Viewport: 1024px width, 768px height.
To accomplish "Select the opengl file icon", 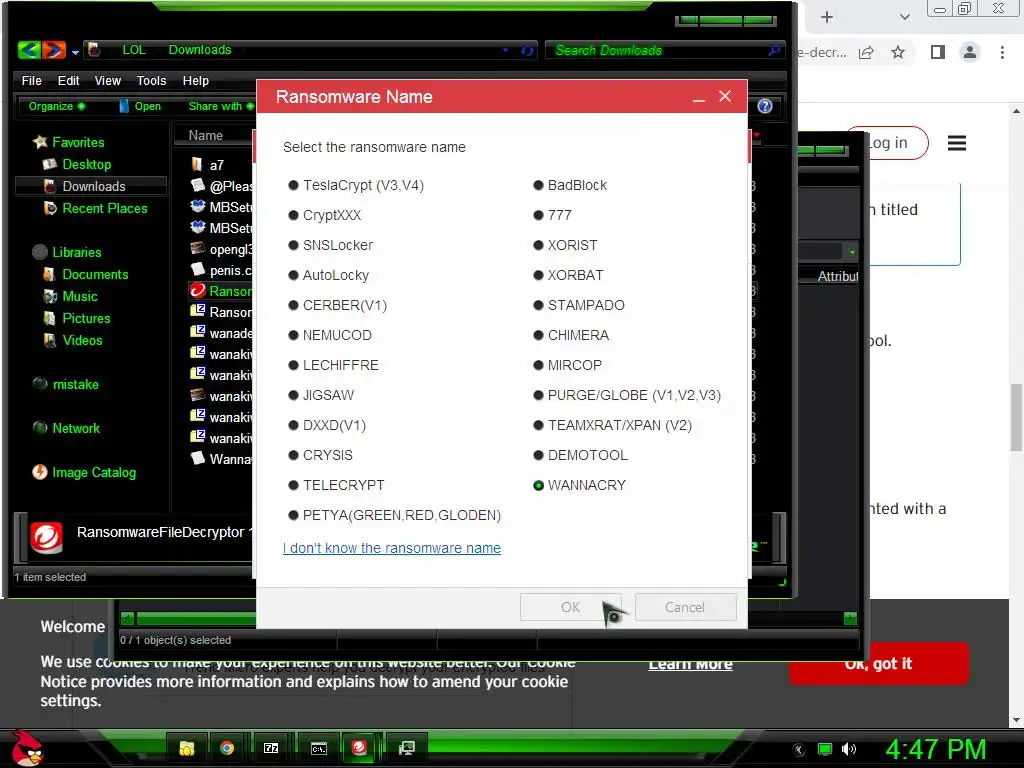I will 198,249.
